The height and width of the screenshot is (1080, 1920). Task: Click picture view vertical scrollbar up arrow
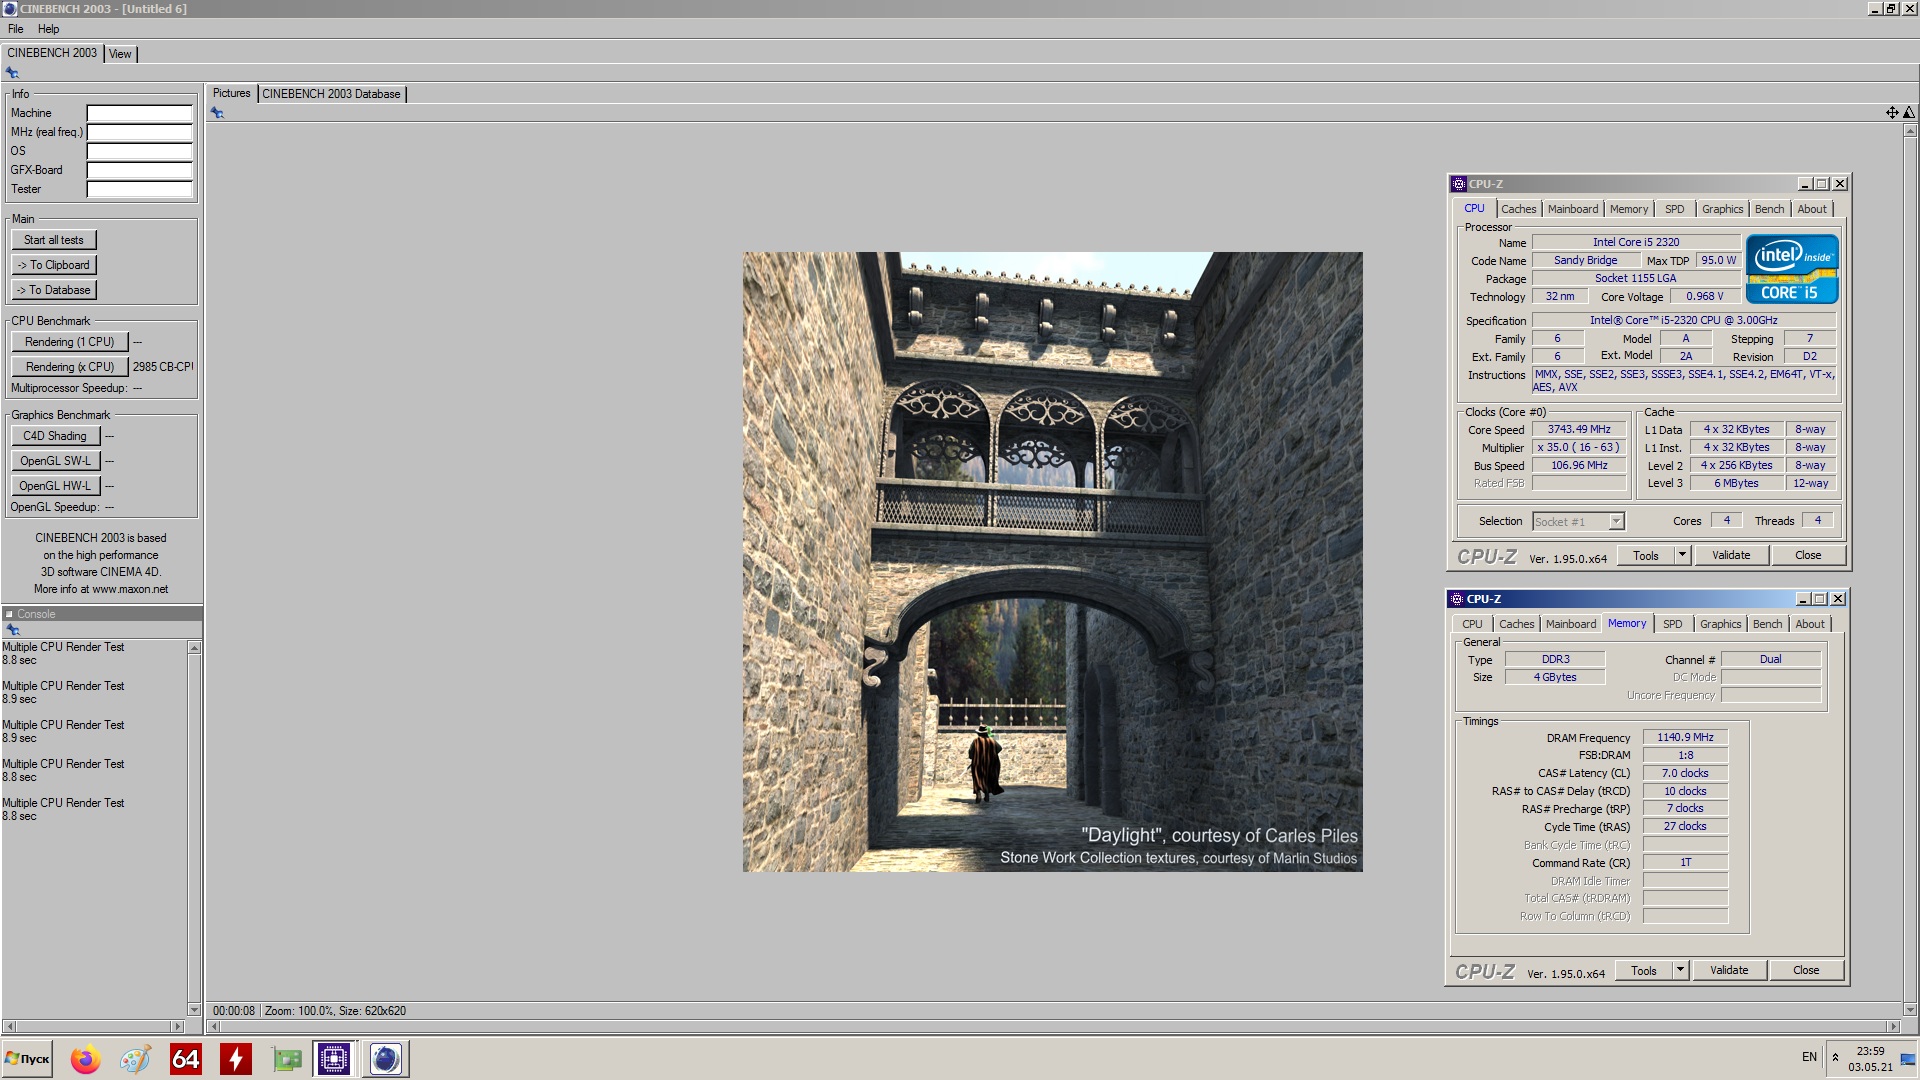(1910, 131)
